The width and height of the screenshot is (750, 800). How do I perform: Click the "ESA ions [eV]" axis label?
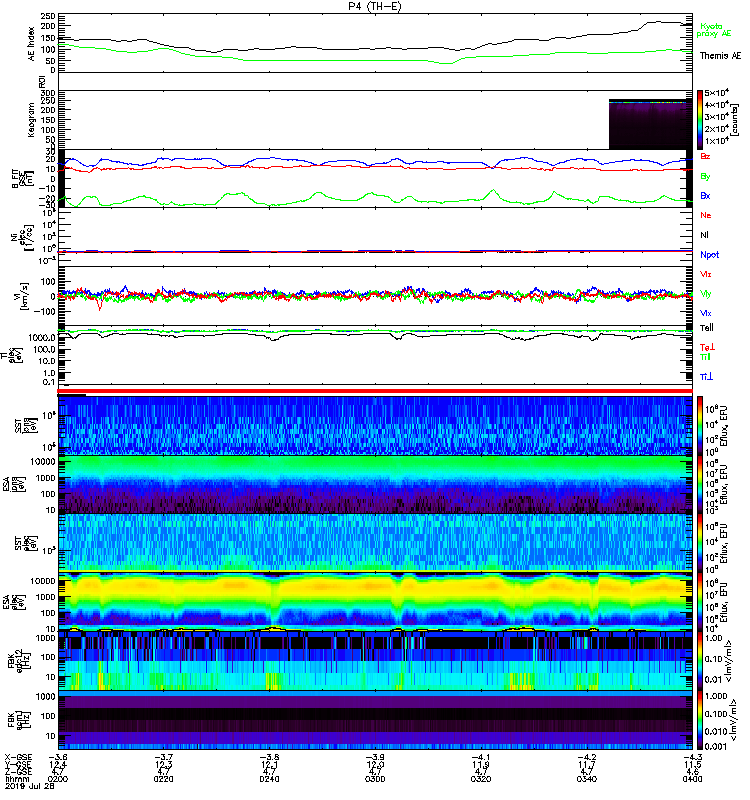point(12,484)
